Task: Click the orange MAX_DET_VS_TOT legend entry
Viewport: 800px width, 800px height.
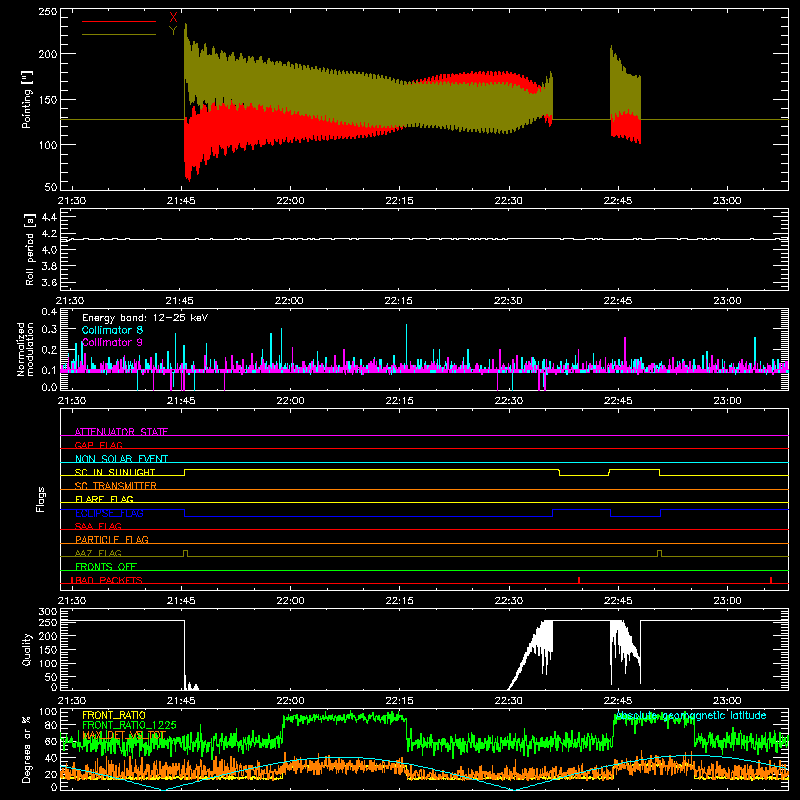Action: pyautogui.click(x=124, y=735)
